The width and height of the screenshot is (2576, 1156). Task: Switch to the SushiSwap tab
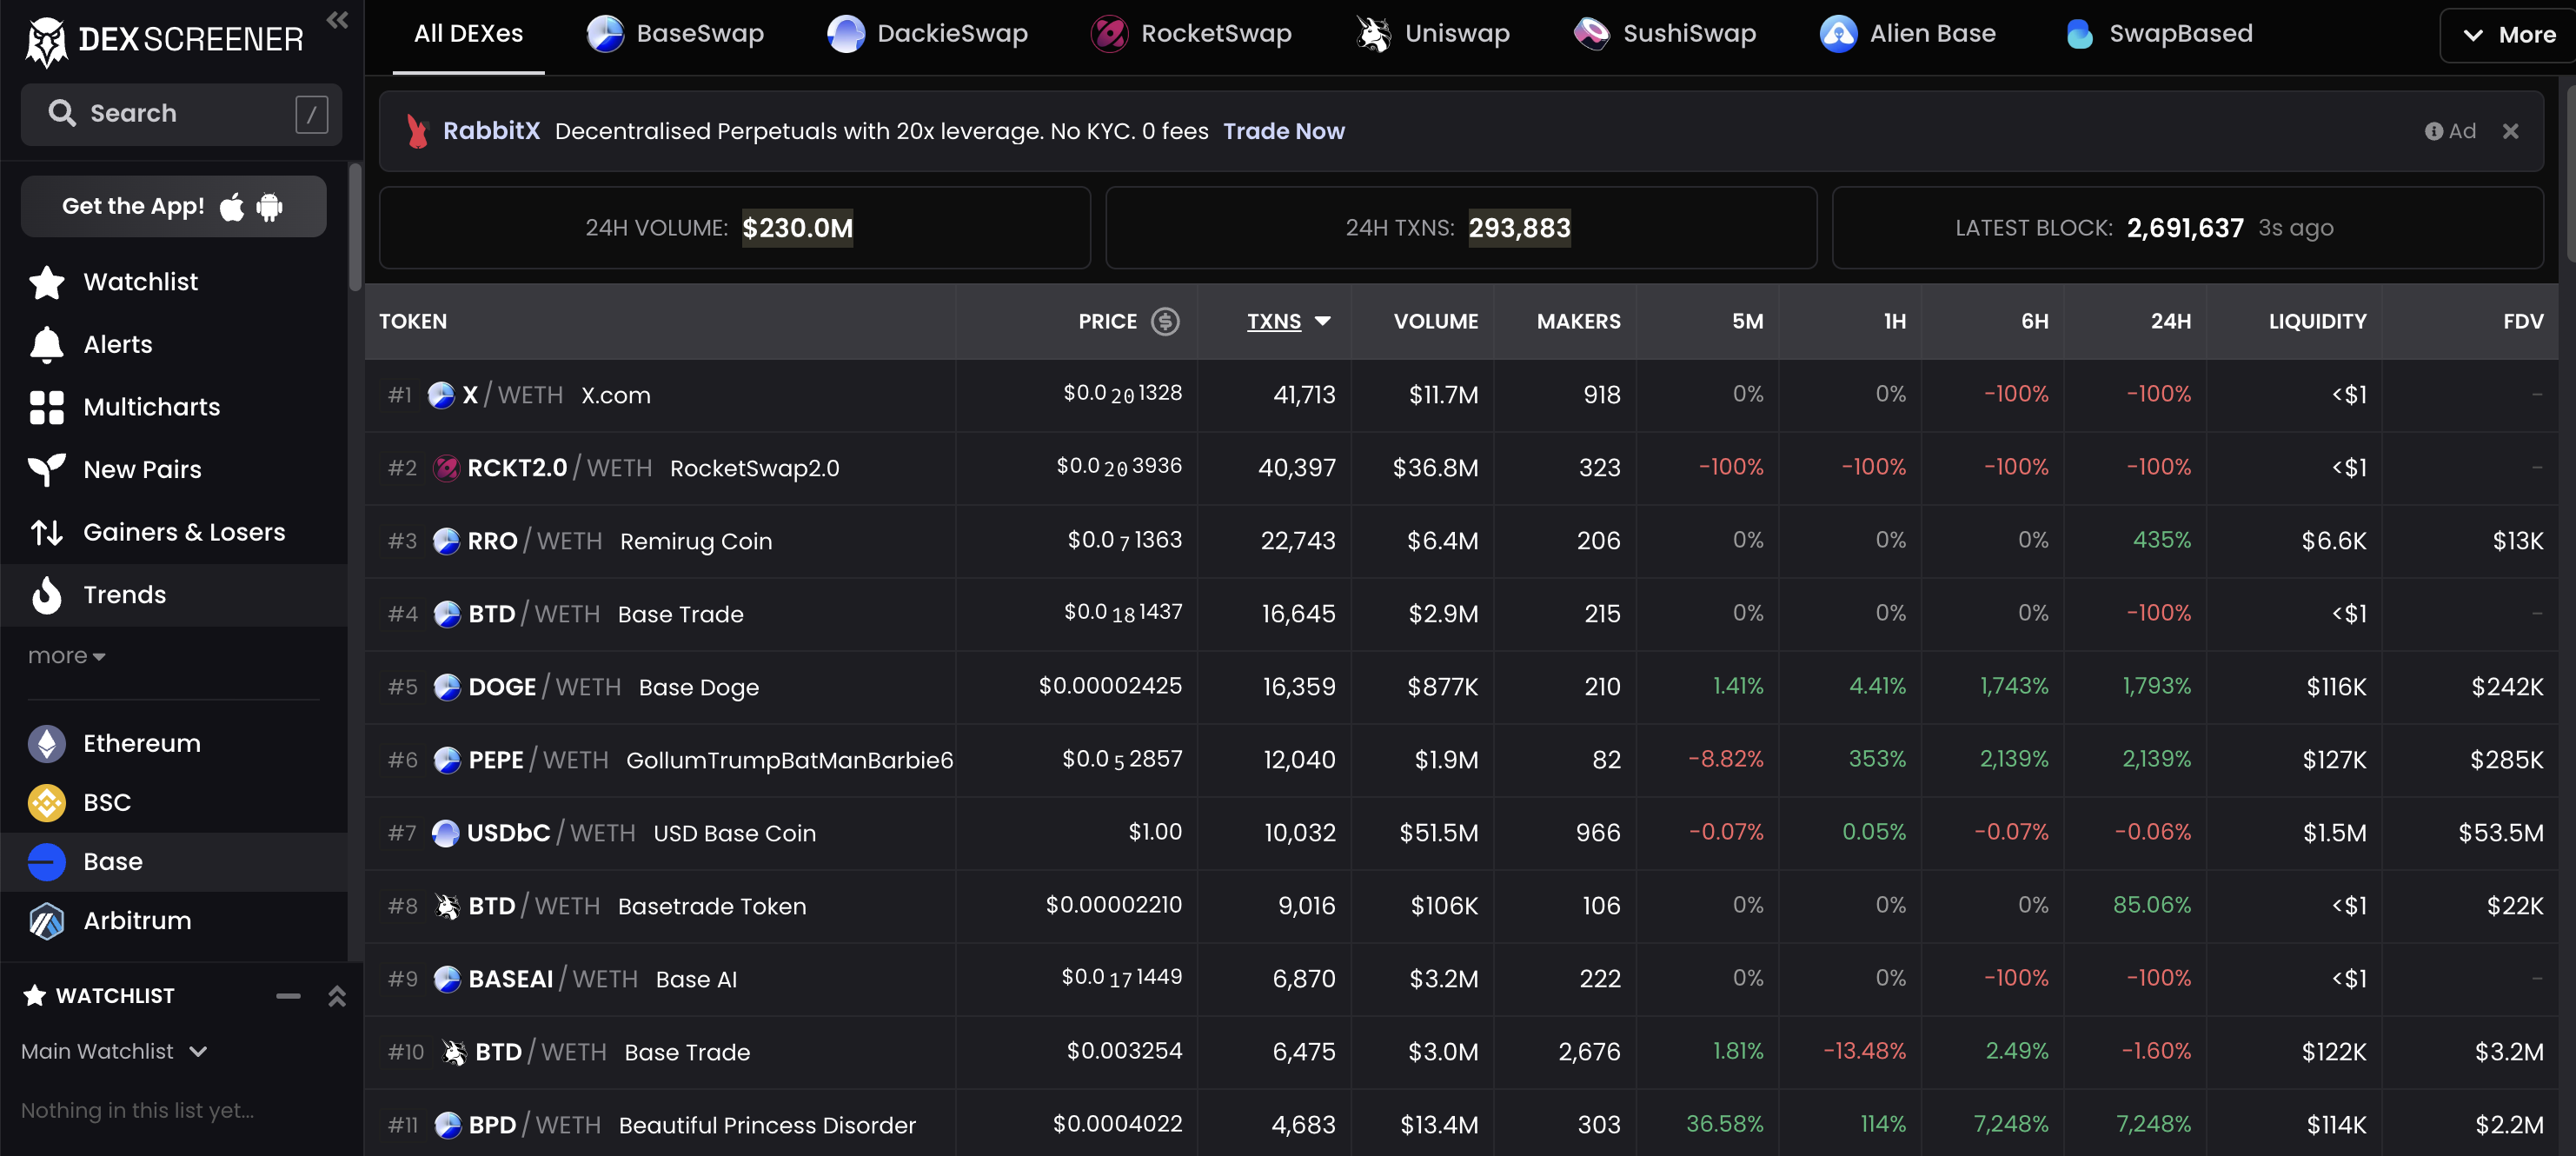[1664, 34]
